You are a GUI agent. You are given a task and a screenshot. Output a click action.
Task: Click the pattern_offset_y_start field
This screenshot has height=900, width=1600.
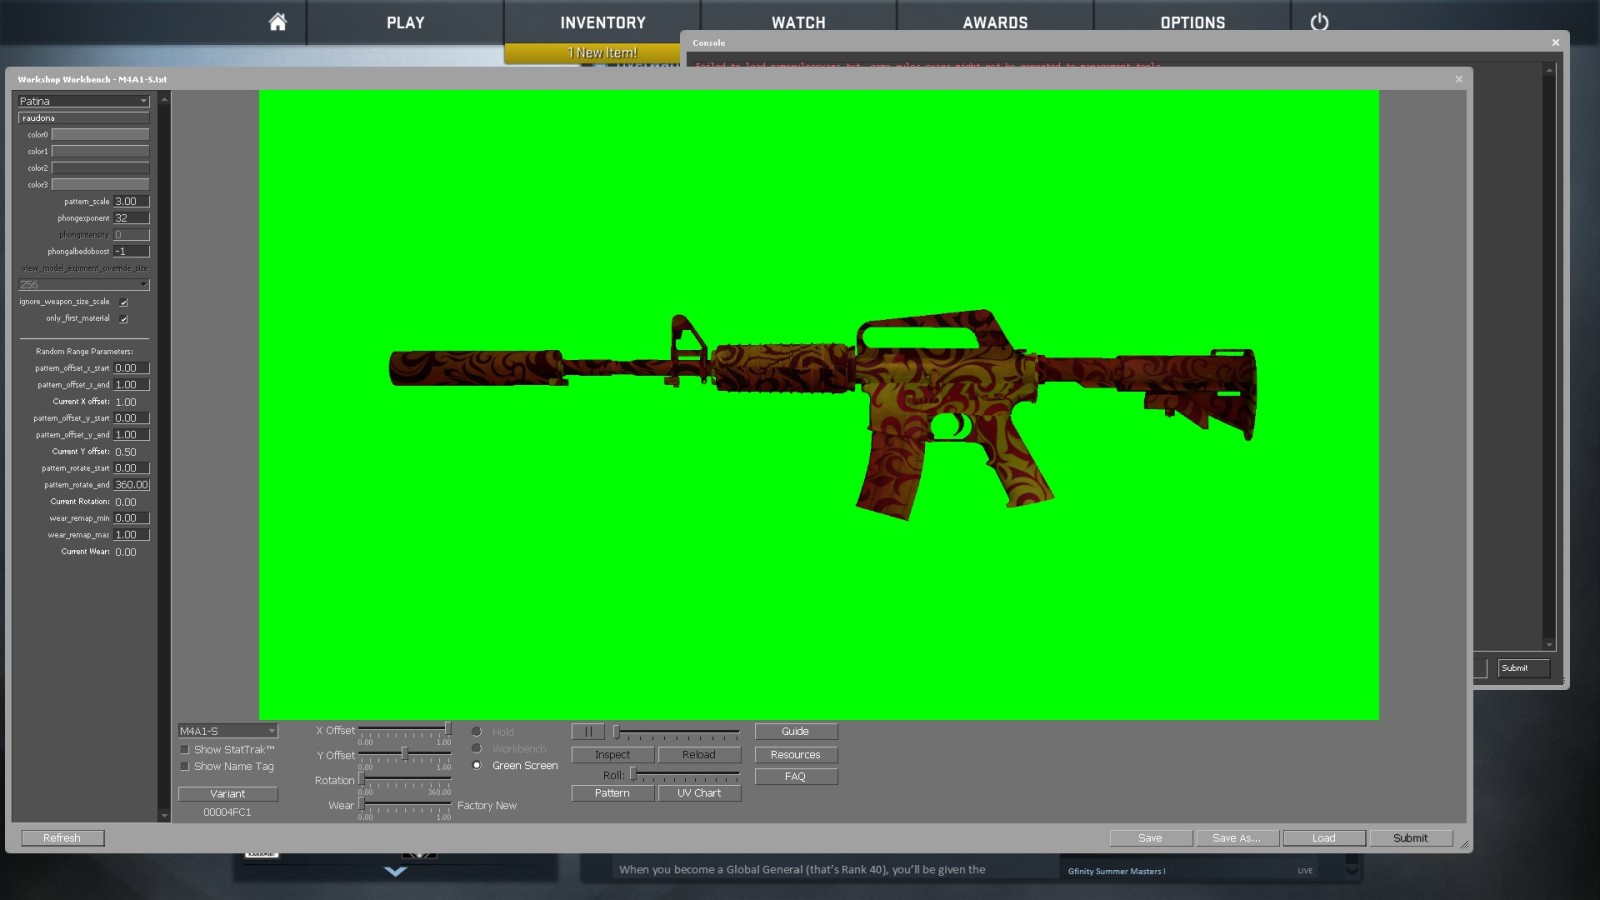coord(131,418)
